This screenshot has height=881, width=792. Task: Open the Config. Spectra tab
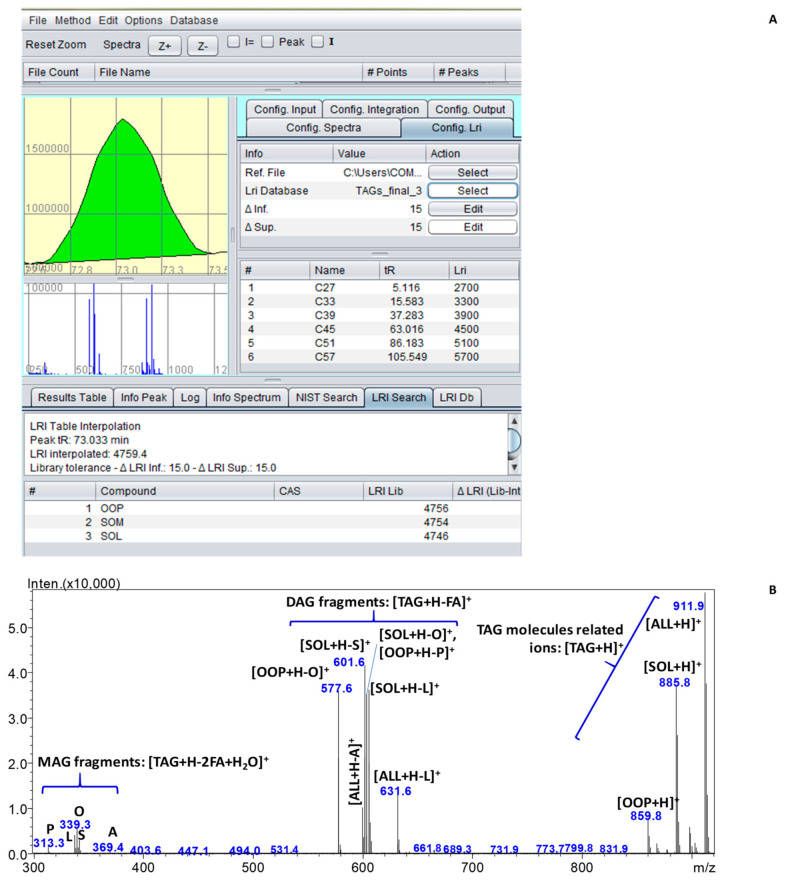pos(321,127)
